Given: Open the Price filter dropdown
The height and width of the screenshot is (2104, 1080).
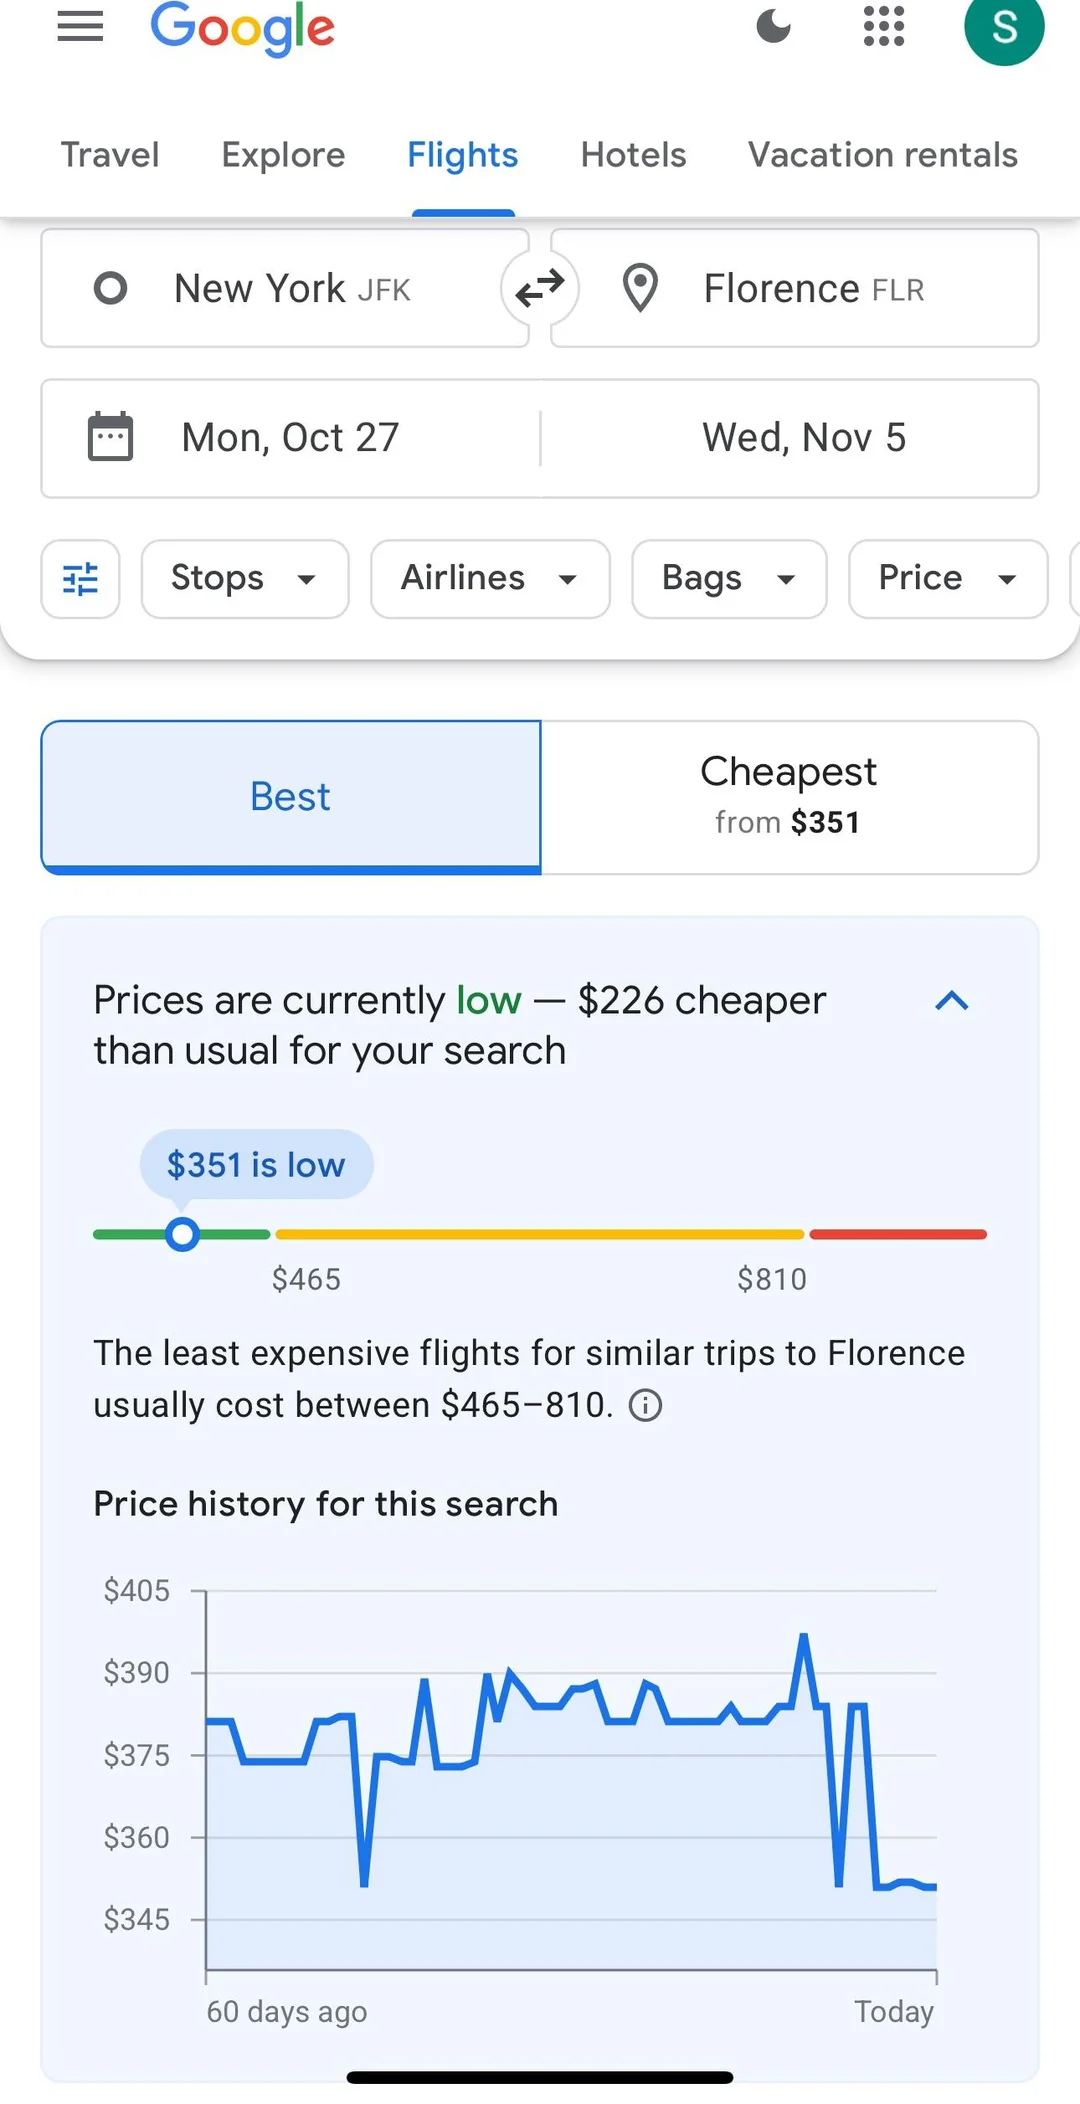Looking at the screenshot, I should [x=947, y=579].
